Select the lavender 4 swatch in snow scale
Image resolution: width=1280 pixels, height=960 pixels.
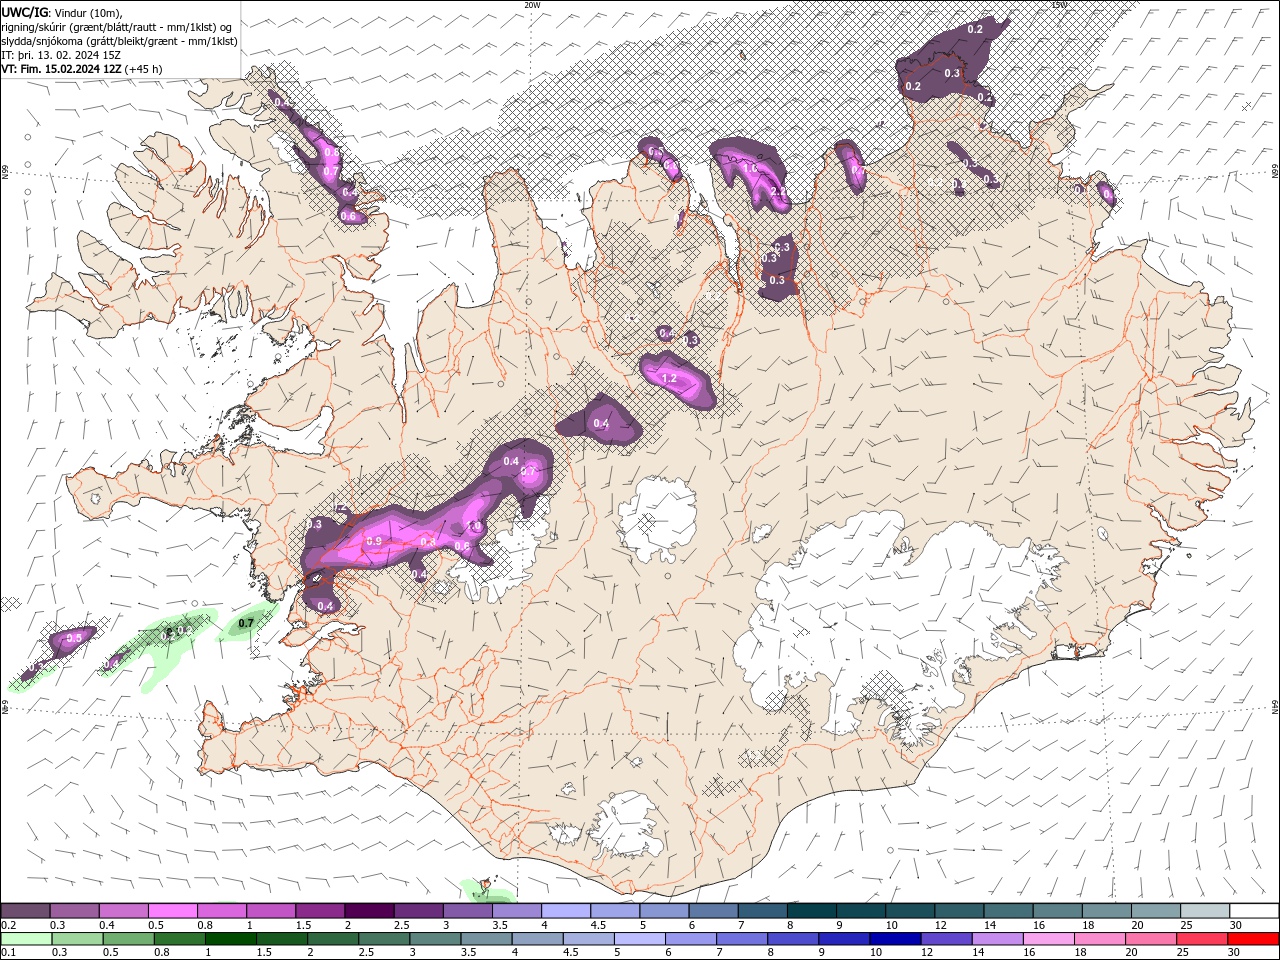tap(565, 911)
